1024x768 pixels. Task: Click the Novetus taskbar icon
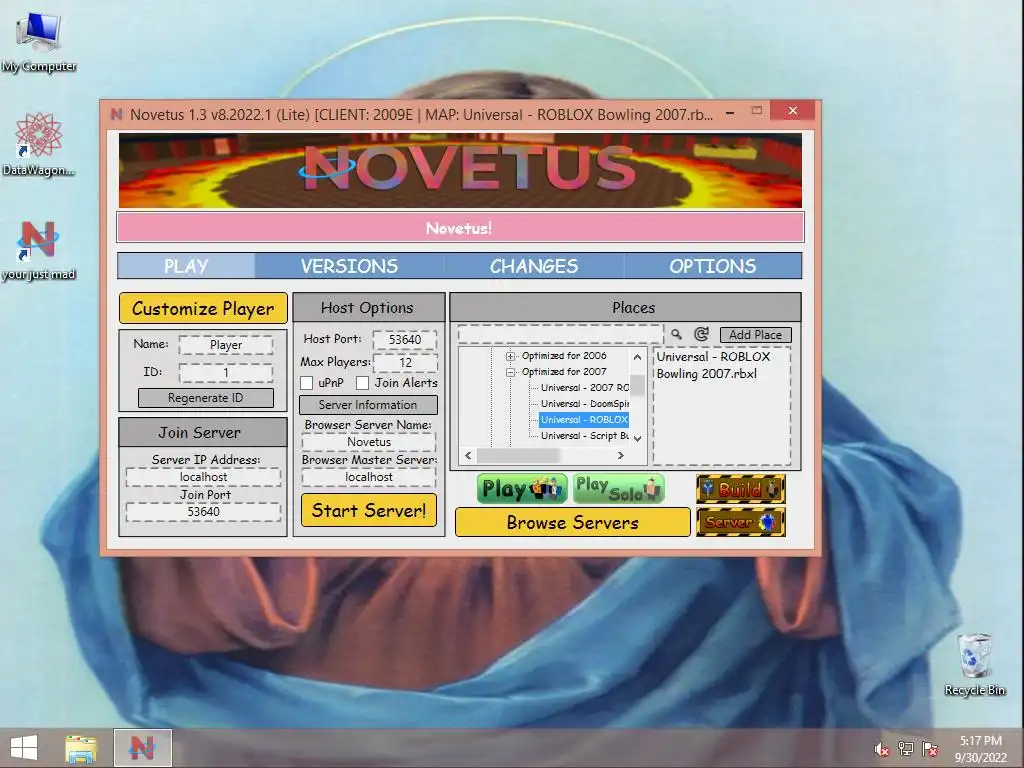click(142, 748)
